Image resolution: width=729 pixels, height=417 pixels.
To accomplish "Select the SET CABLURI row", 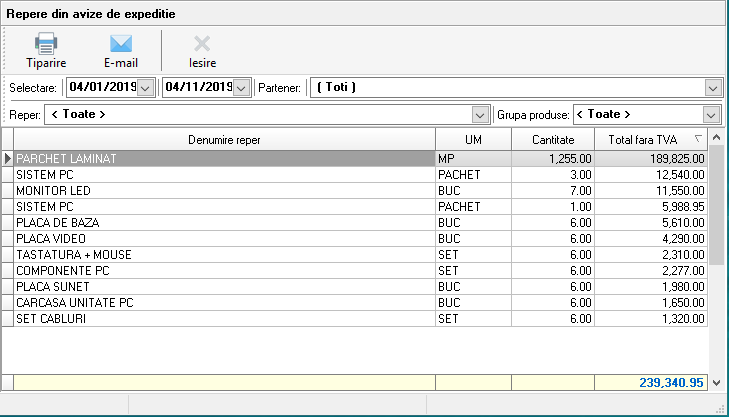I will tap(224, 318).
